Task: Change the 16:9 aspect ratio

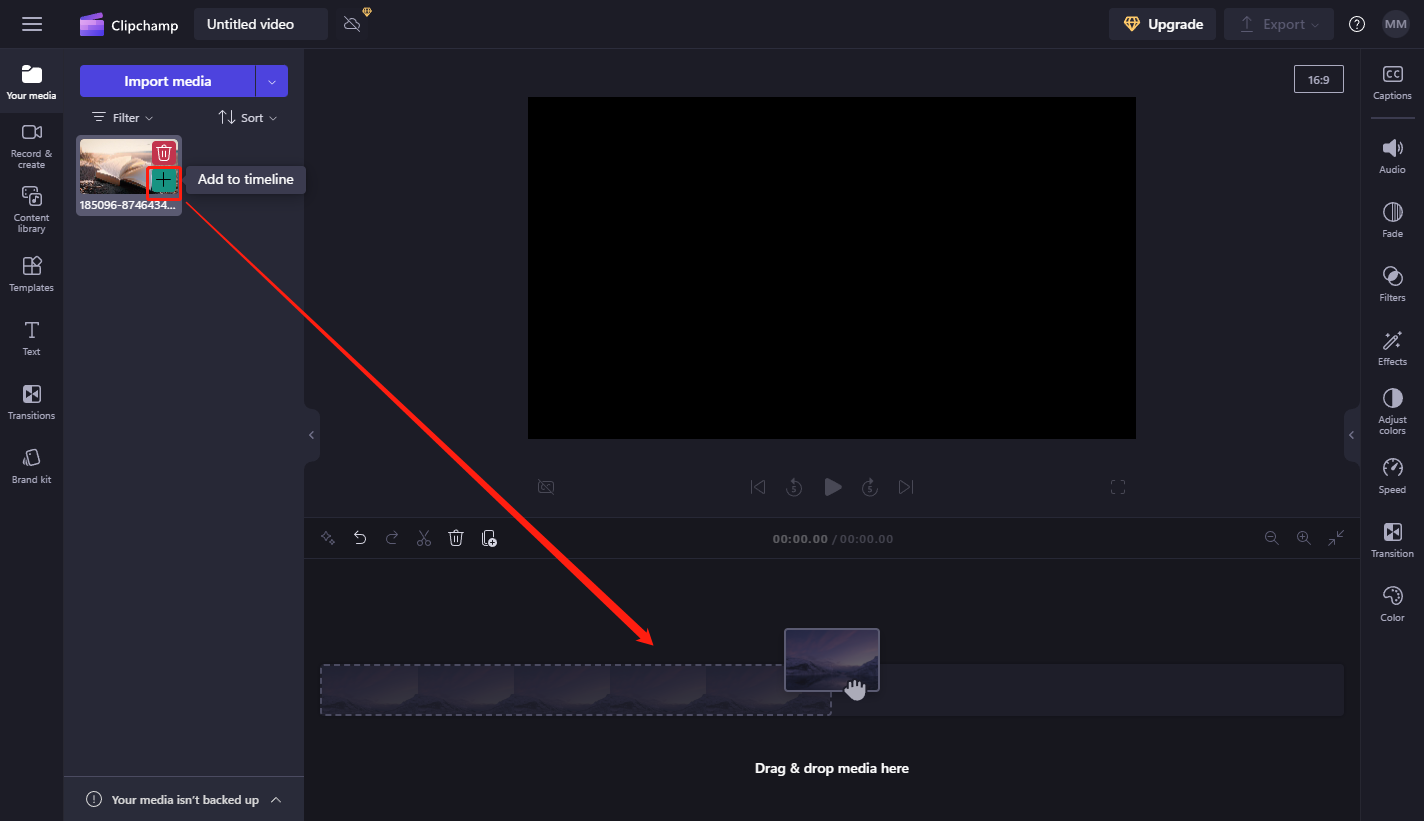Action: 1318,79
